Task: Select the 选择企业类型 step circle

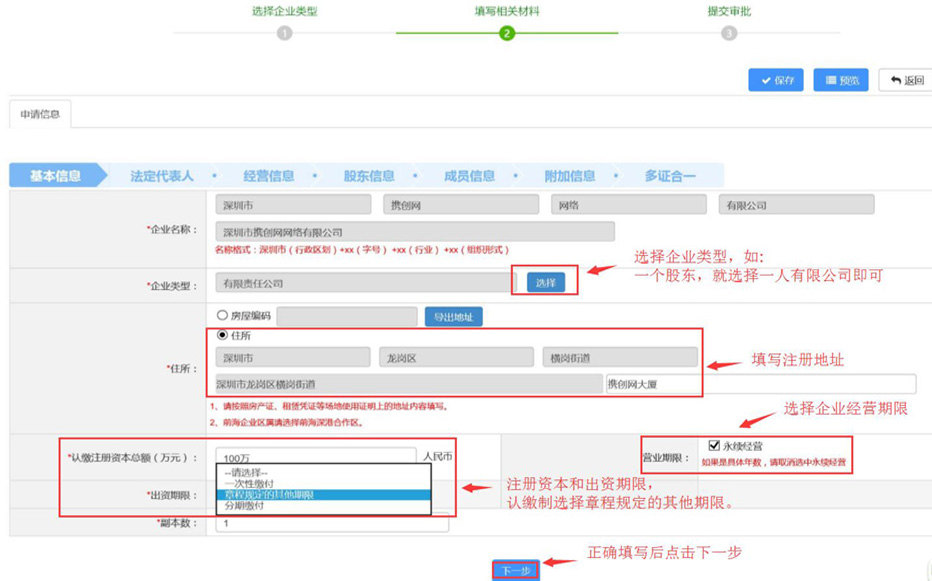Action: tap(285, 32)
